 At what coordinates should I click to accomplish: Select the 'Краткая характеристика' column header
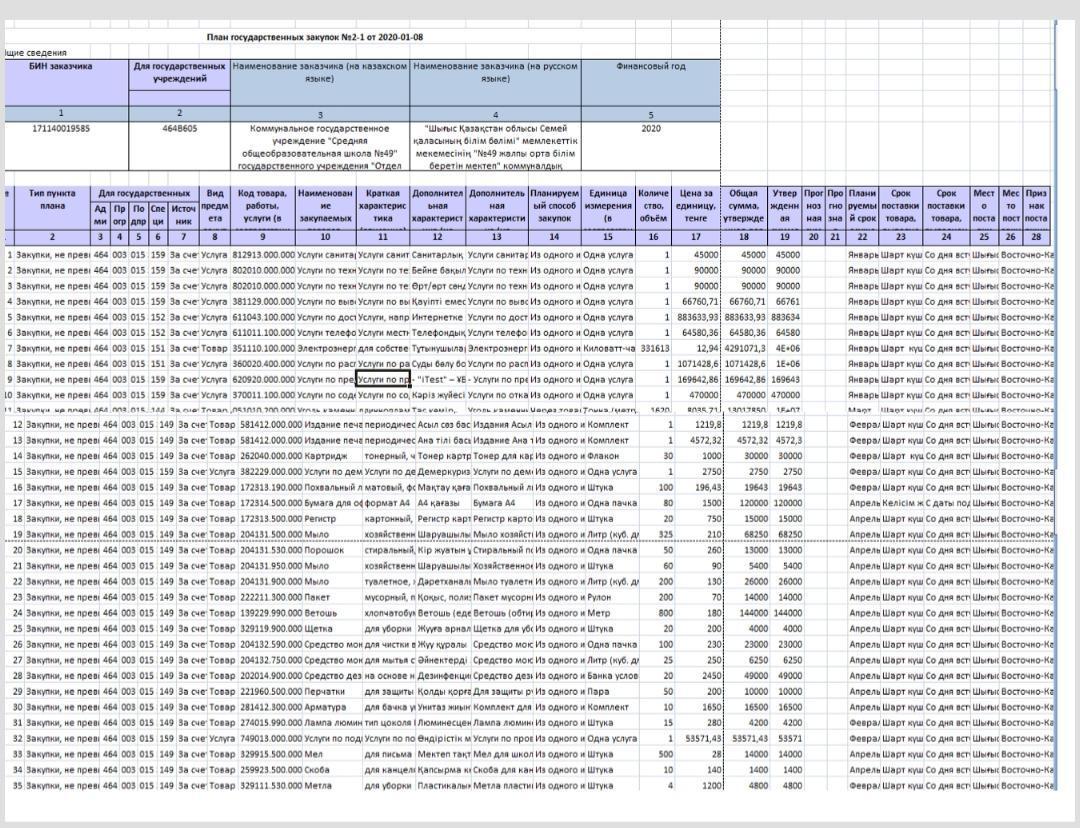pos(383,206)
